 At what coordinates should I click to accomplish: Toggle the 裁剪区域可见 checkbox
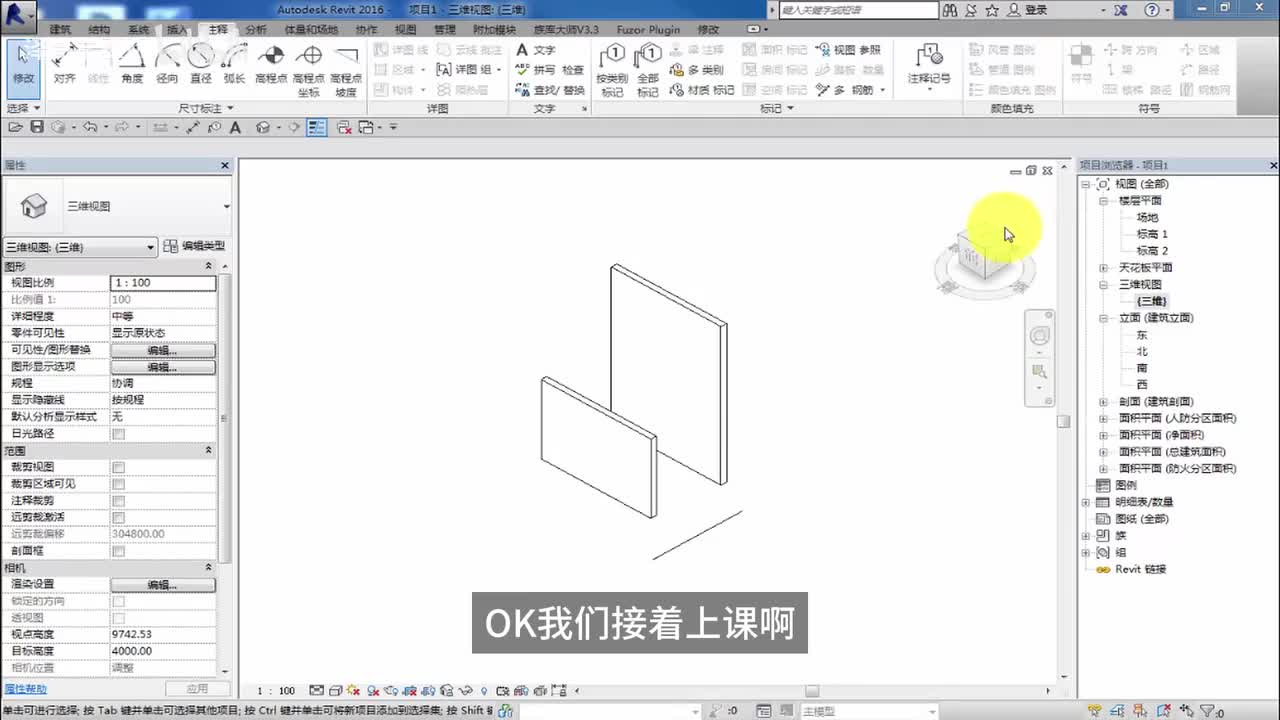tap(119, 484)
